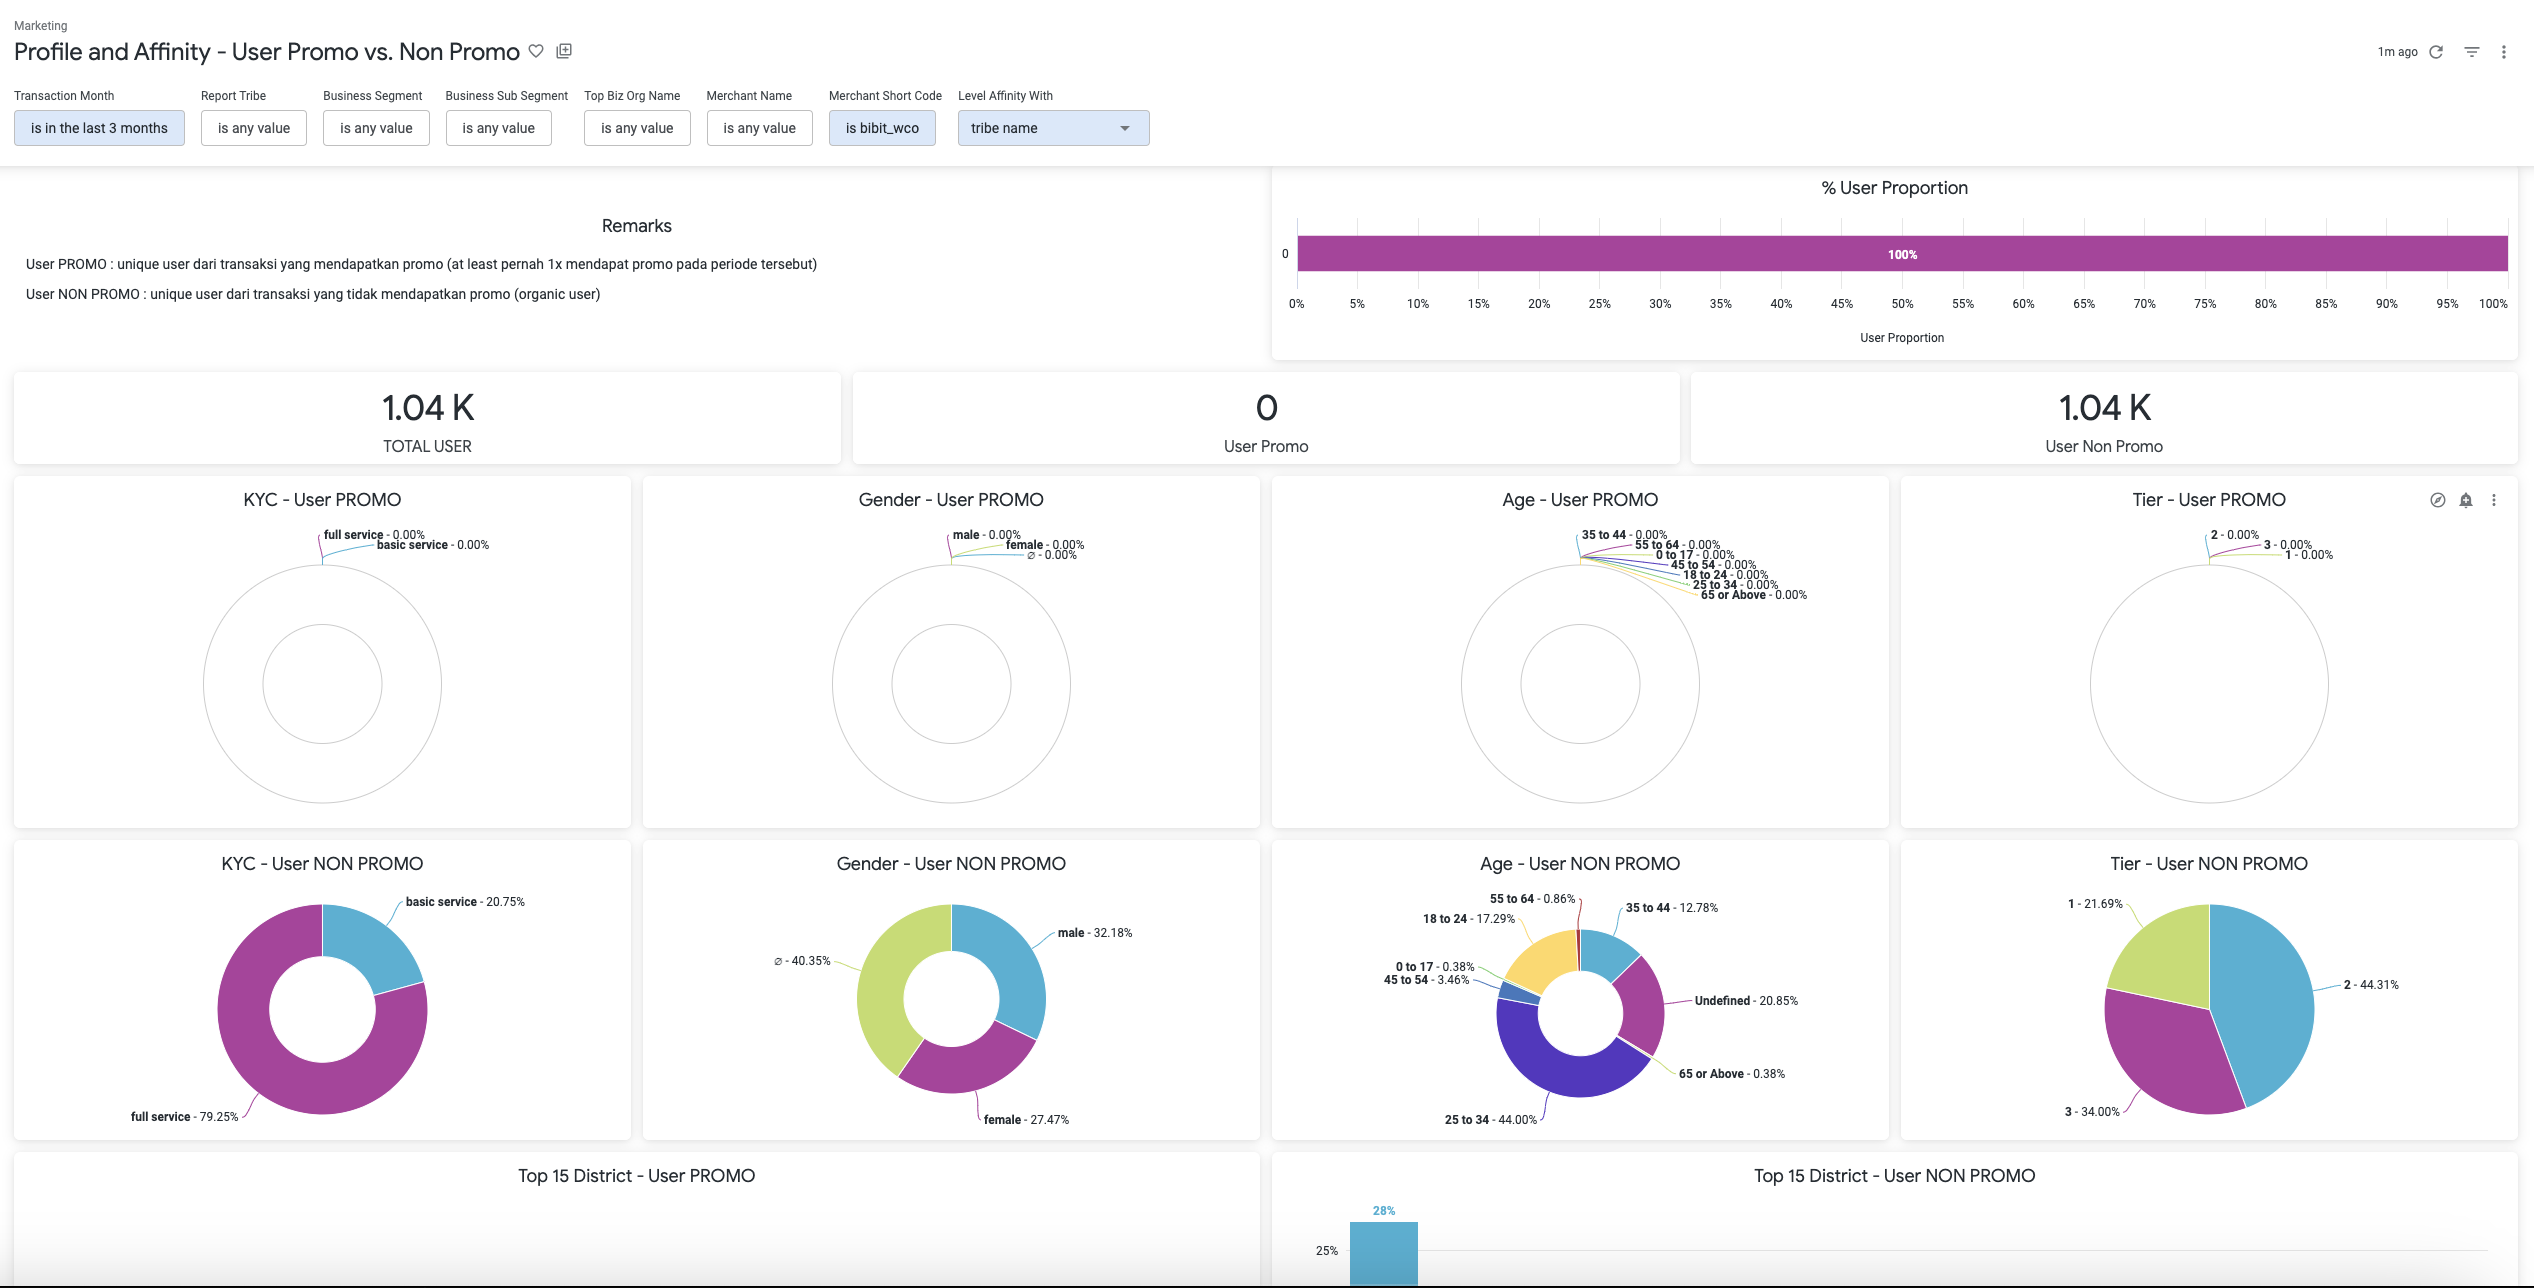Open alerts bell on Tier - User PROMO
The width and height of the screenshot is (2534, 1288).
(x=2466, y=500)
